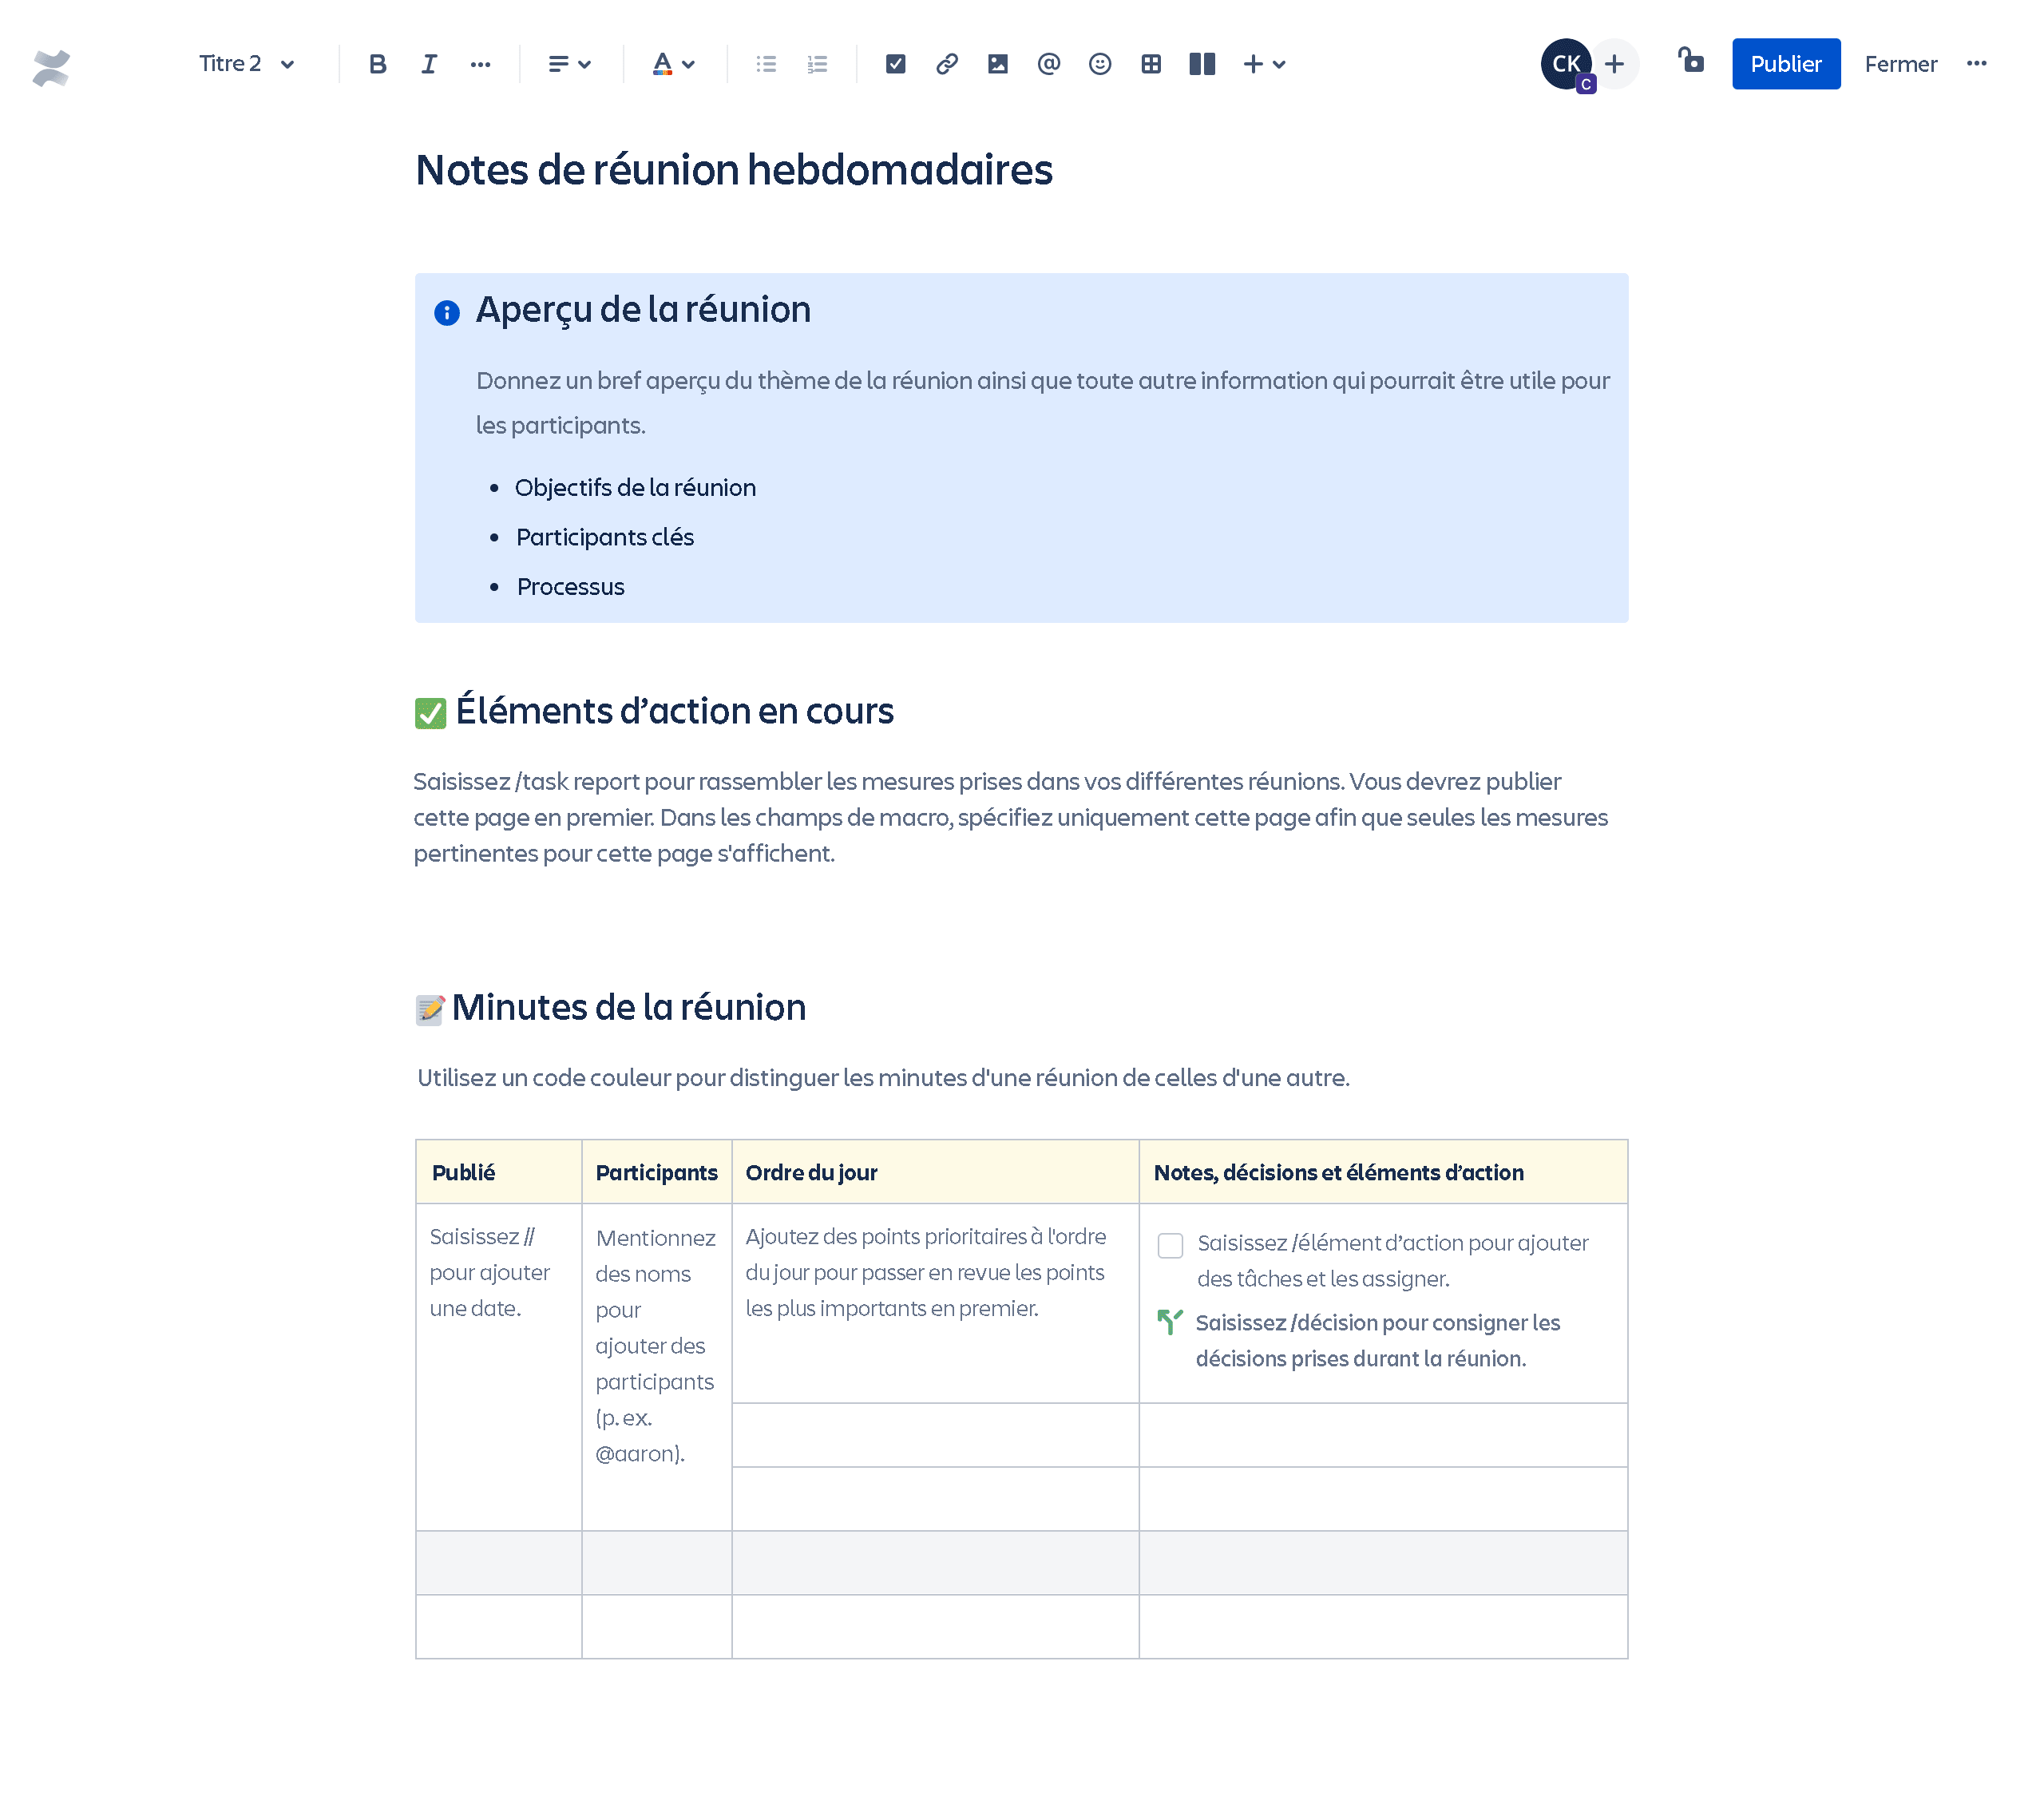The height and width of the screenshot is (1808, 2044).
Task: Toggle italic formatting
Action: [x=429, y=63]
